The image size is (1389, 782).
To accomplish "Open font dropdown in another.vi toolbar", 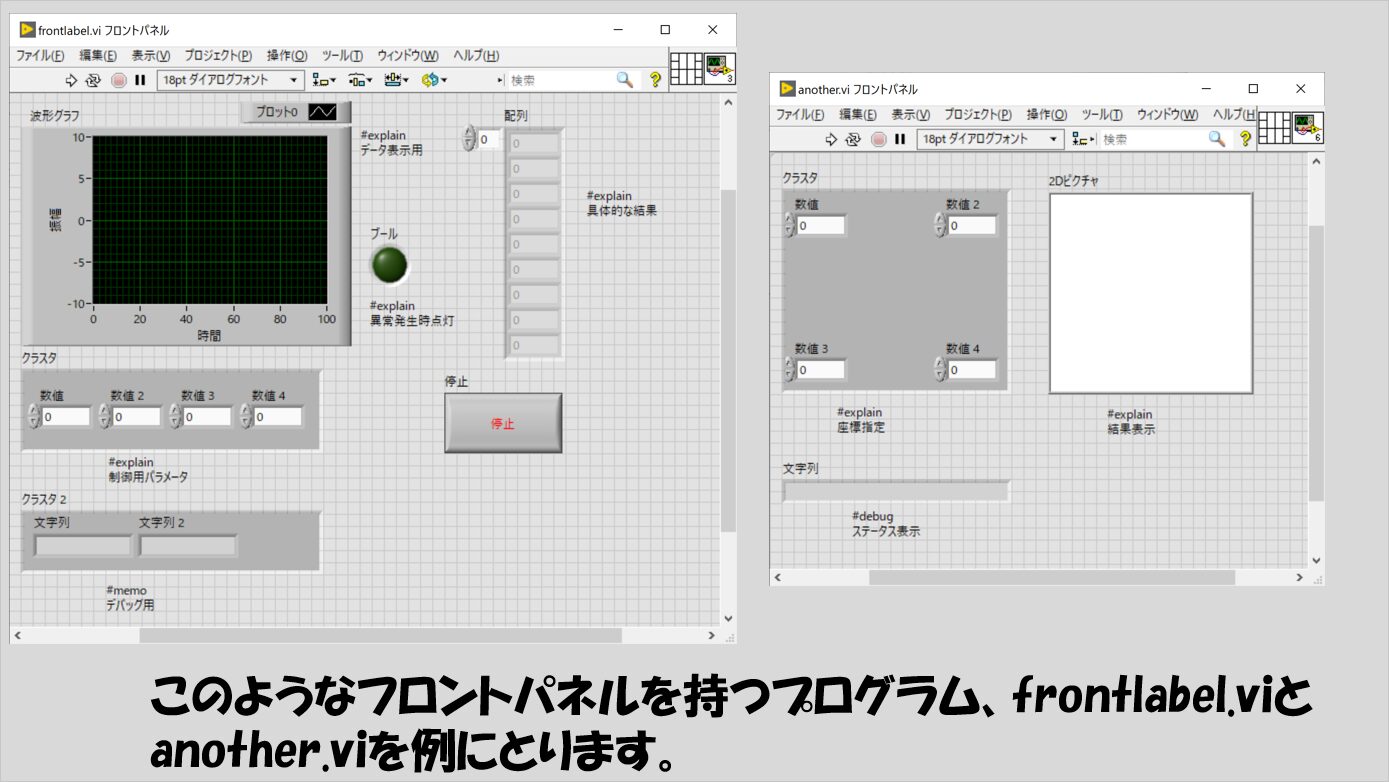I will click(x=991, y=139).
